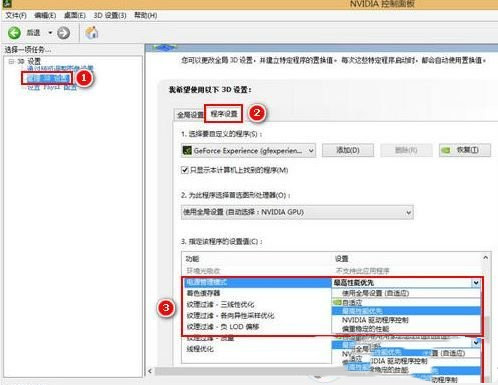The width and height of the screenshot is (498, 385).
Task: Open the 桌面 menu
Action: [x=75, y=15]
